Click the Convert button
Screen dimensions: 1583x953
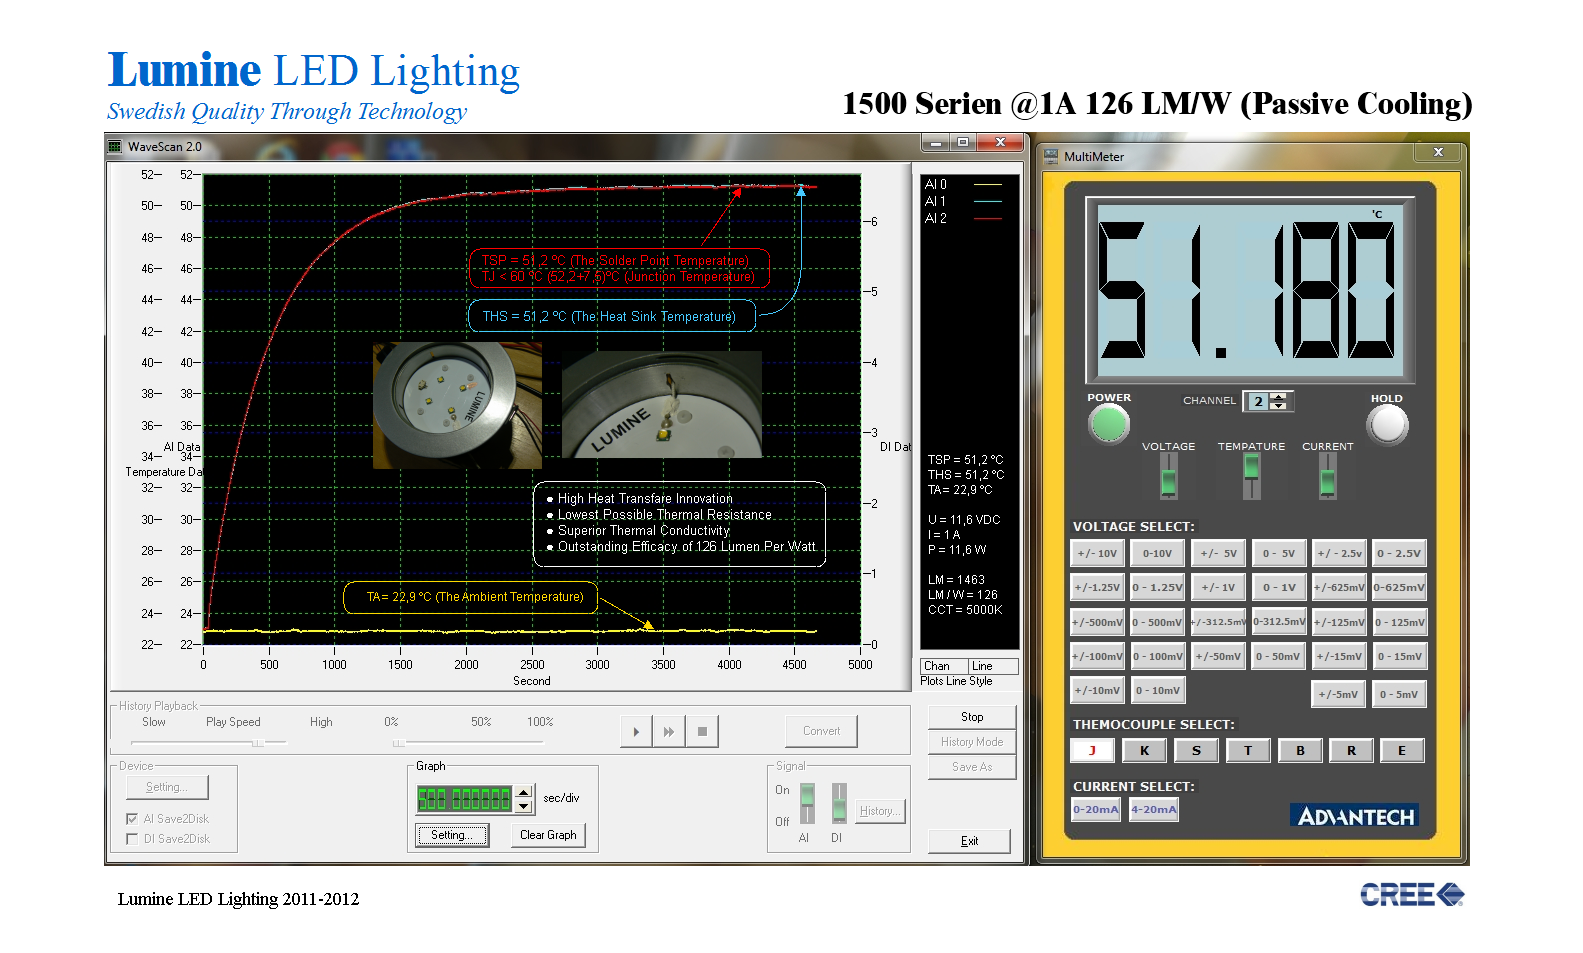[821, 731]
